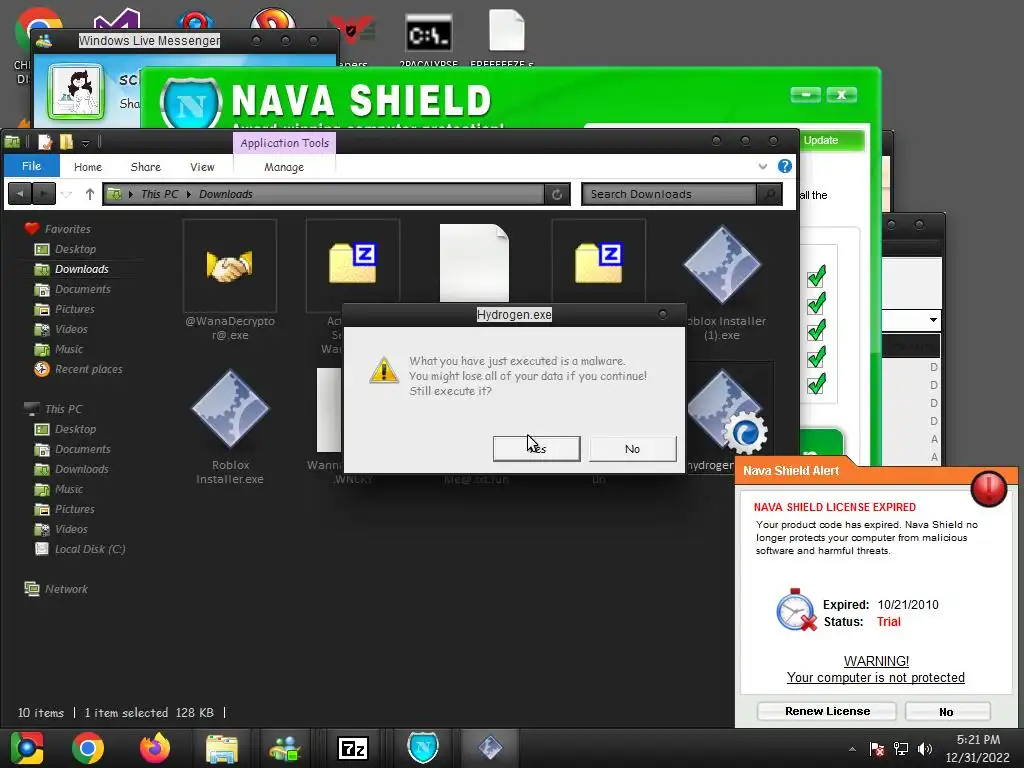The height and width of the screenshot is (768, 1024).
Task: Open Firefox from taskbar
Action: 155,748
